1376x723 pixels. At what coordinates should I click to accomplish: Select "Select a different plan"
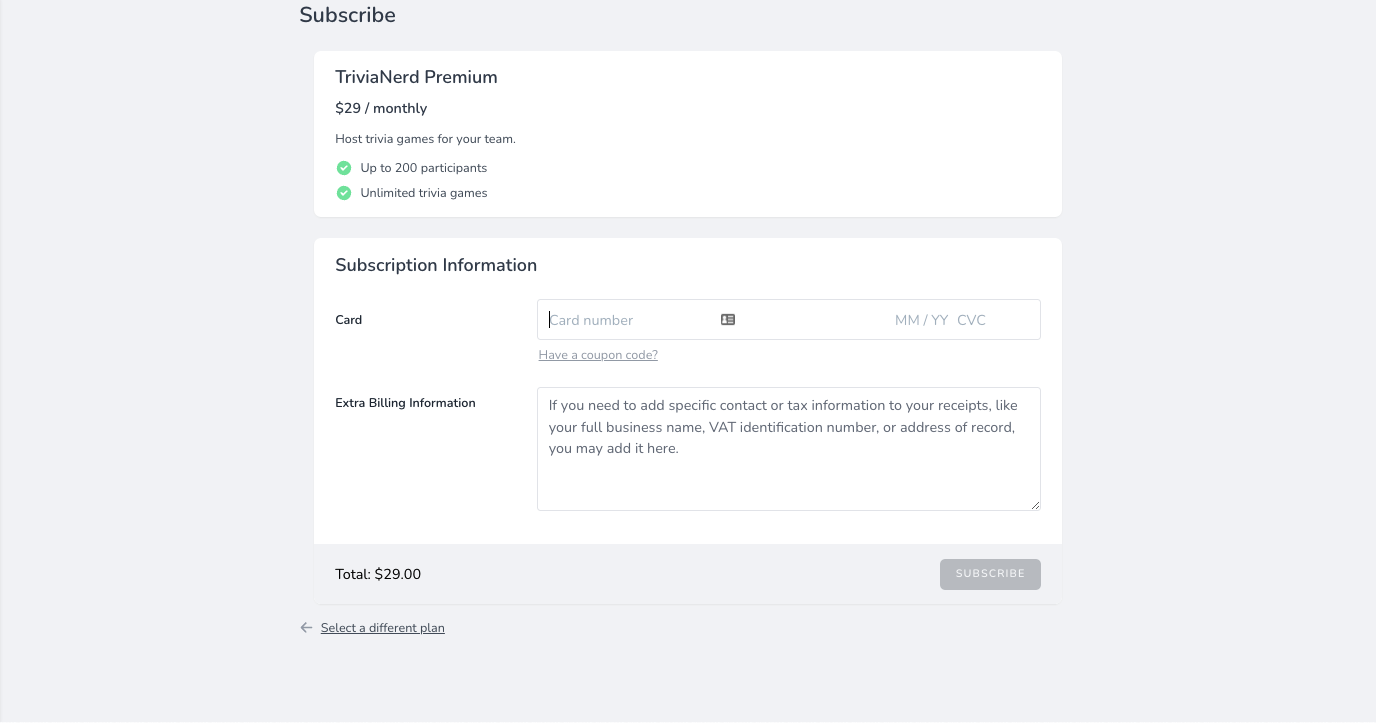[383, 627]
